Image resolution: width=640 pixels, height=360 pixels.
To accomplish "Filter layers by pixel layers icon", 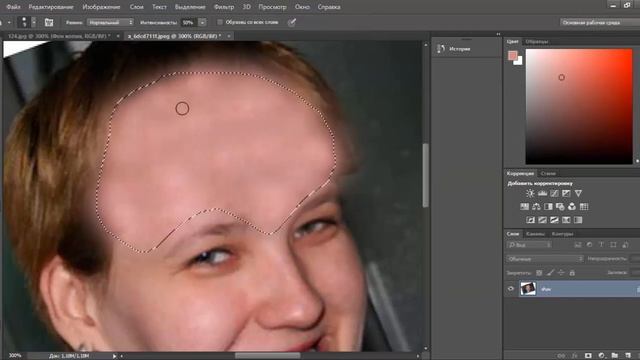I will tap(578, 245).
